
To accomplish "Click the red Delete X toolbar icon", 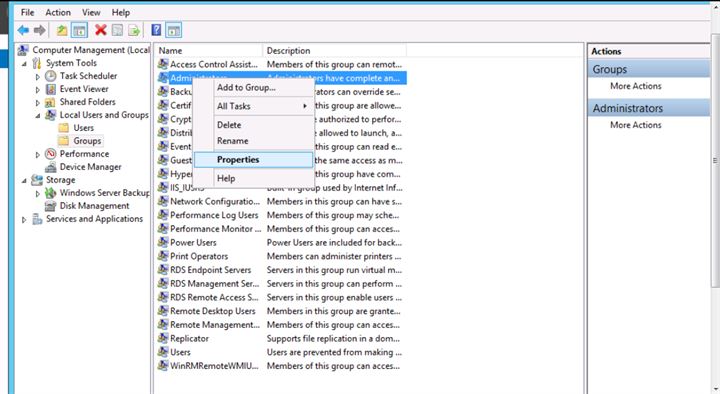I will [x=101, y=30].
